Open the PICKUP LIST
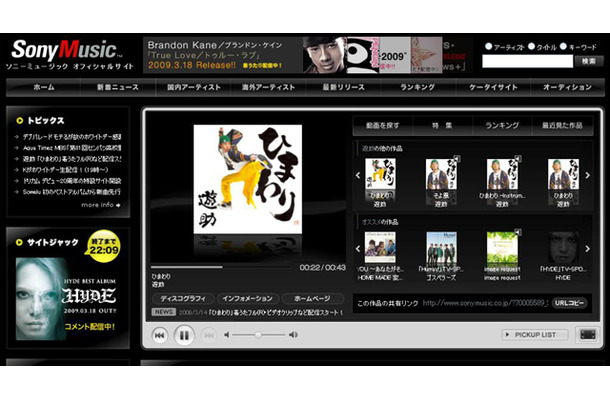Viewport: 610px width, 400px height. (535, 335)
